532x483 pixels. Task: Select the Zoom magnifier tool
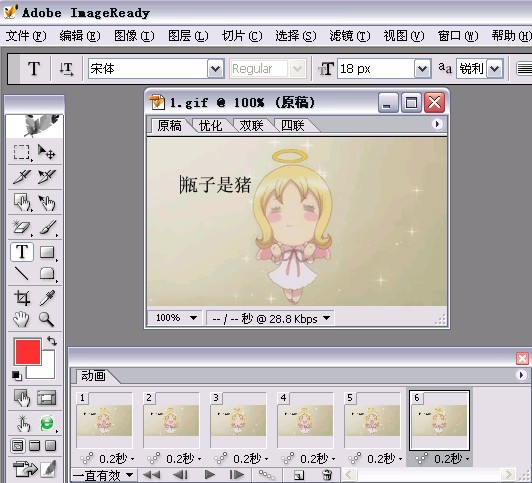coord(46,319)
